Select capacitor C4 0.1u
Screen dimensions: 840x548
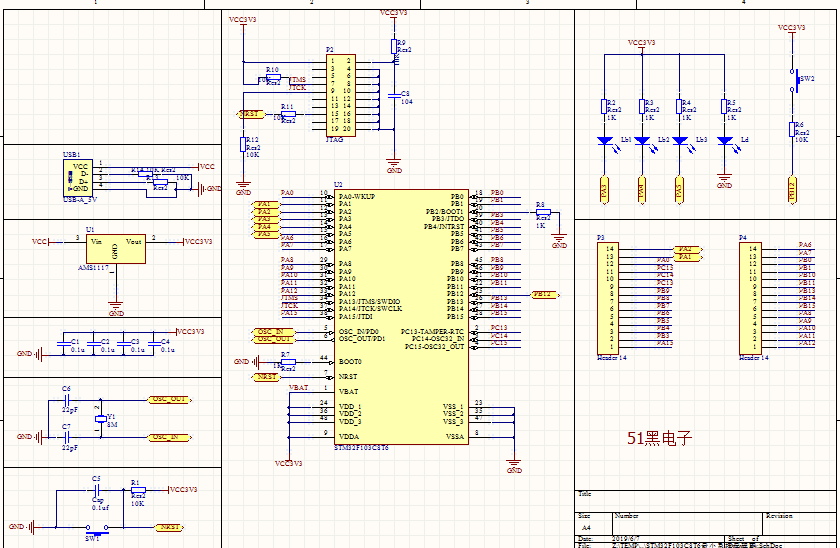(x=153, y=343)
